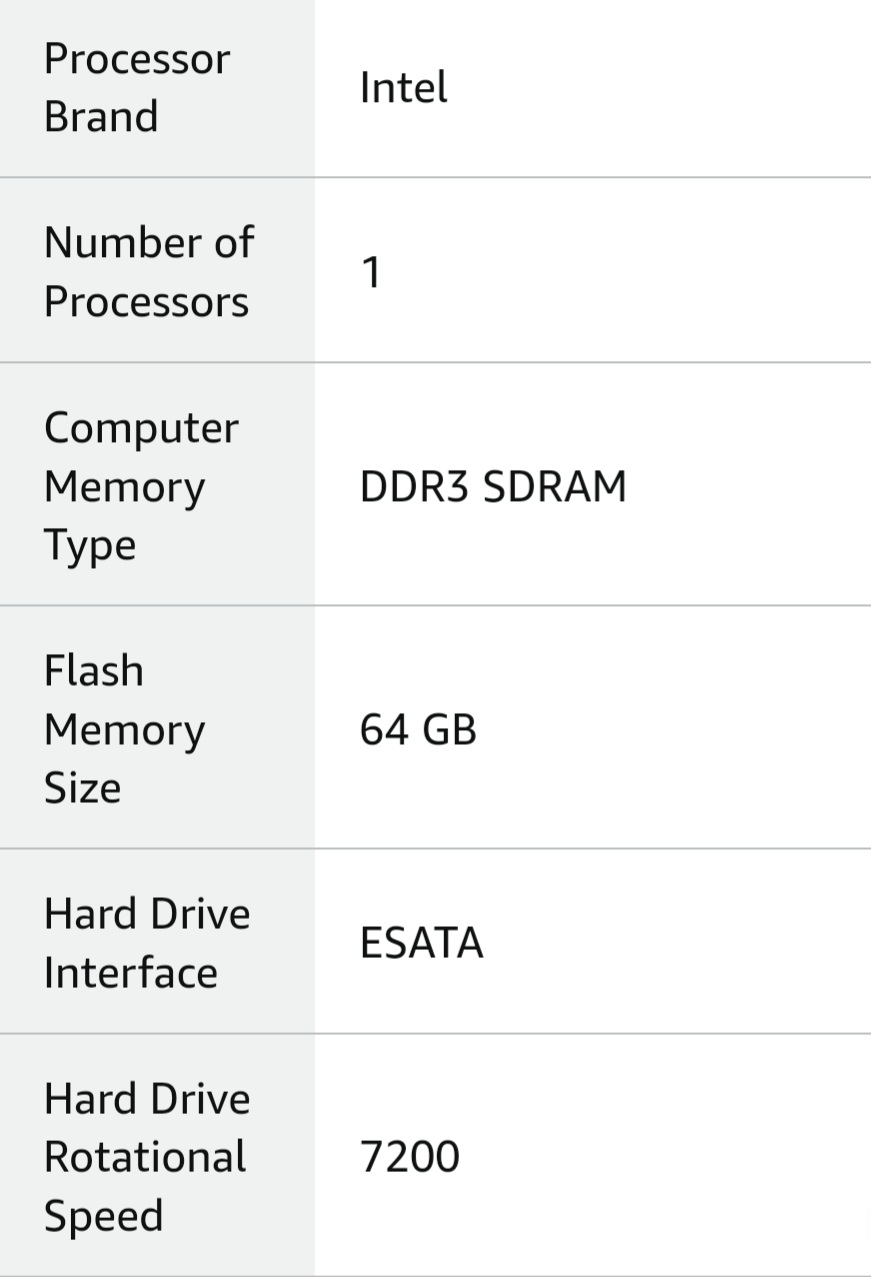This screenshot has height=1277, width=871.
Task: Click the "Processor Brand" label
Action: point(136,88)
